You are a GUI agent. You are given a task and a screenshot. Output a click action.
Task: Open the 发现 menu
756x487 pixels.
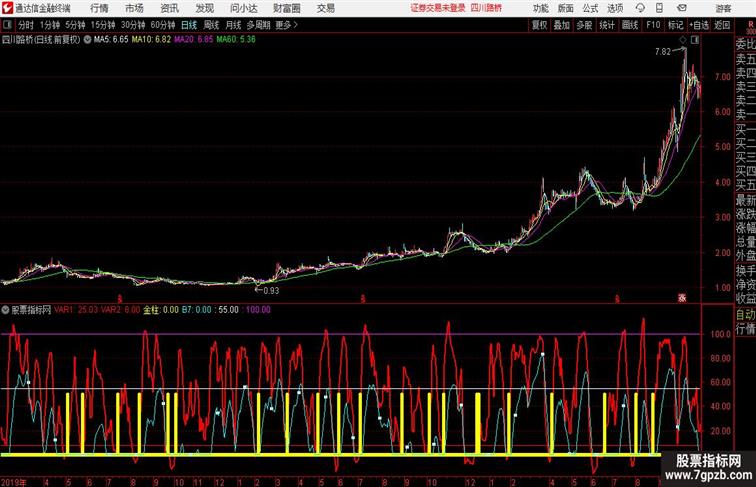[204, 8]
